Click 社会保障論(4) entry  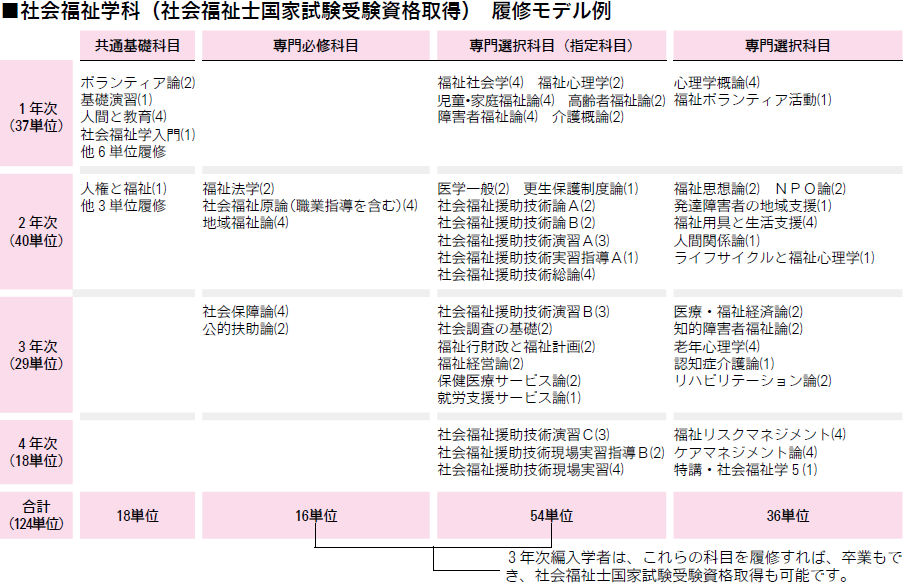coord(245,312)
